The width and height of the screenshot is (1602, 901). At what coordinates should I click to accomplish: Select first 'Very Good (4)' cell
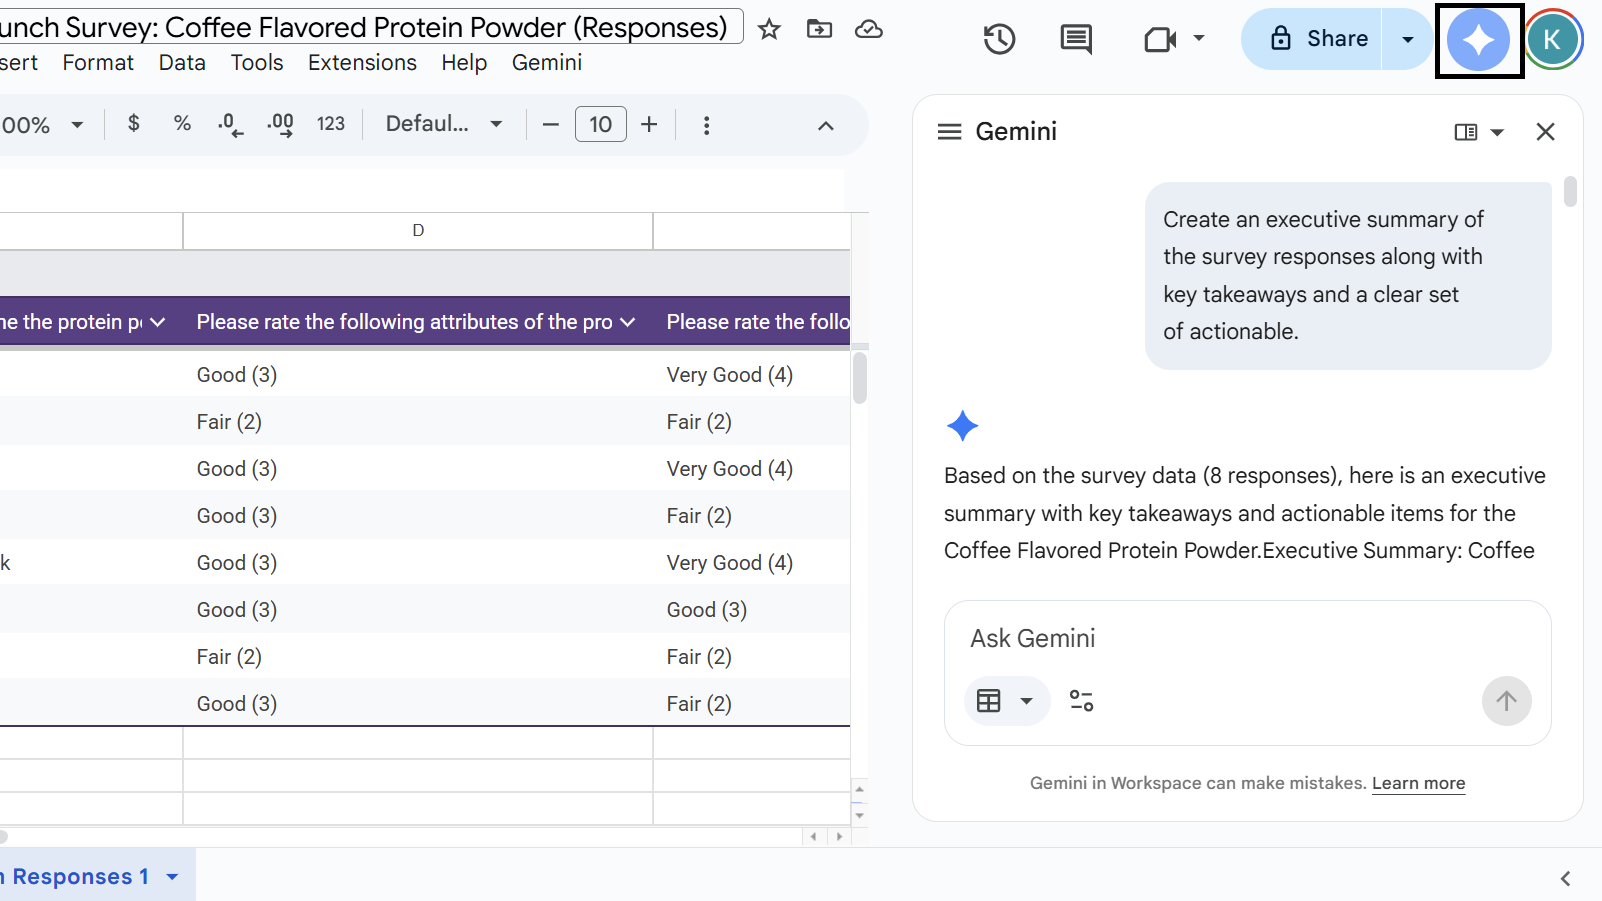click(751, 375)
